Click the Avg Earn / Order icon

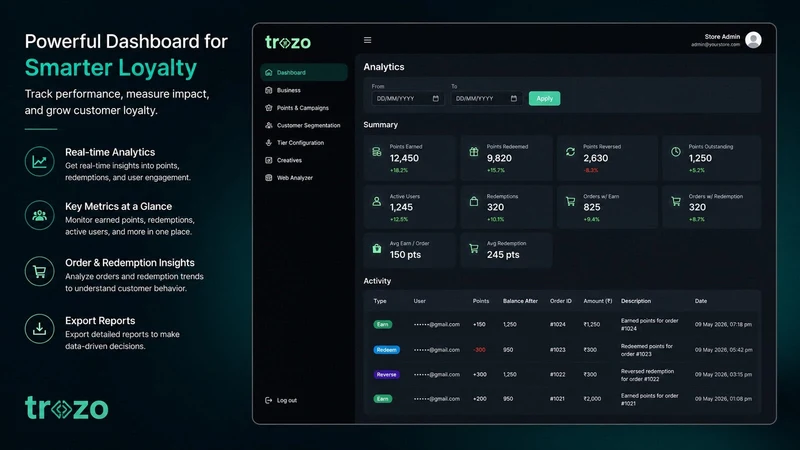point(377,248)
